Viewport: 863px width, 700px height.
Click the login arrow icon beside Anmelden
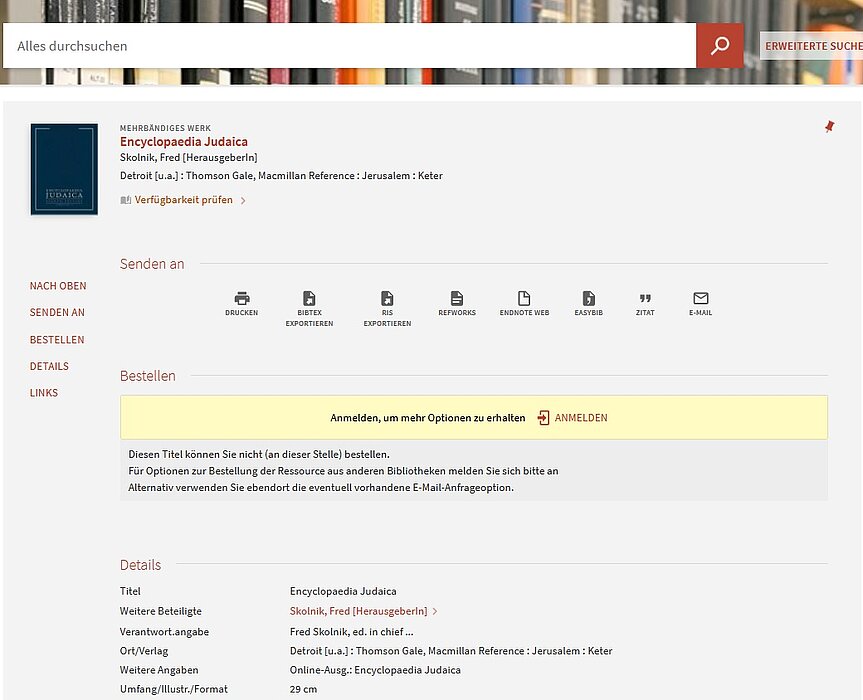(543, 418)
